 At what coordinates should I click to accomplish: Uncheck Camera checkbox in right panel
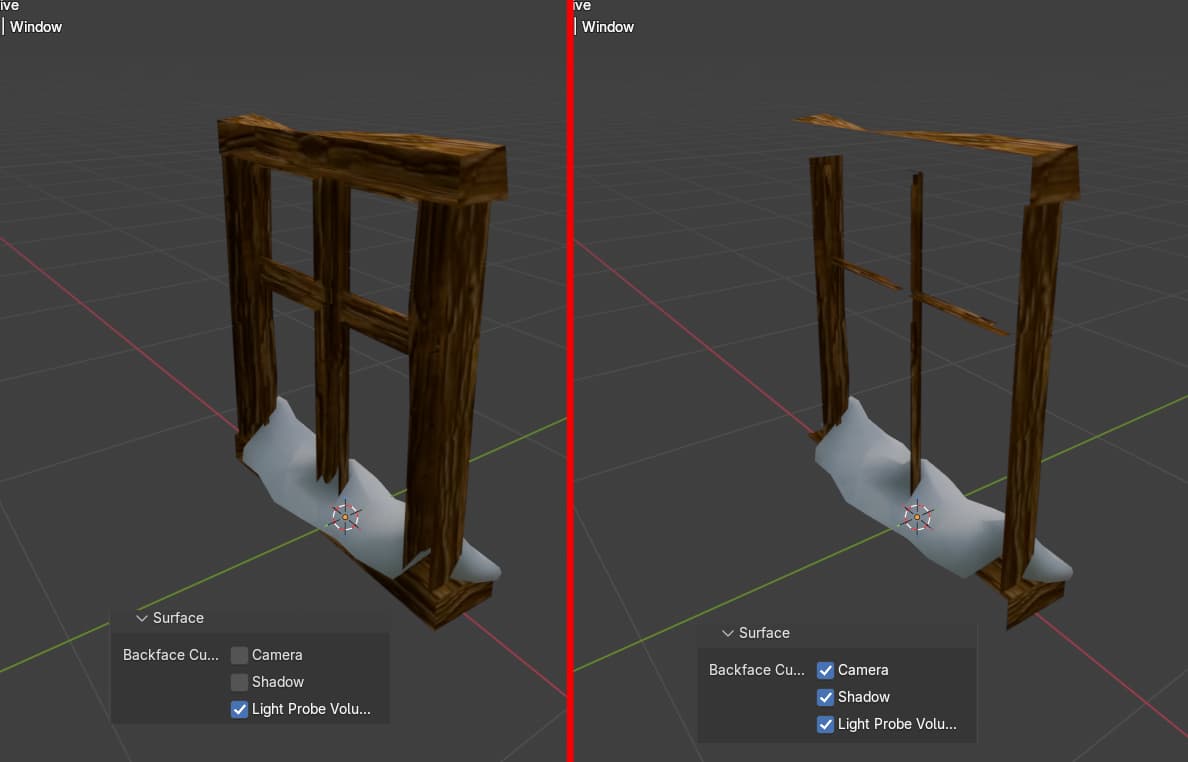coord(826,670)
